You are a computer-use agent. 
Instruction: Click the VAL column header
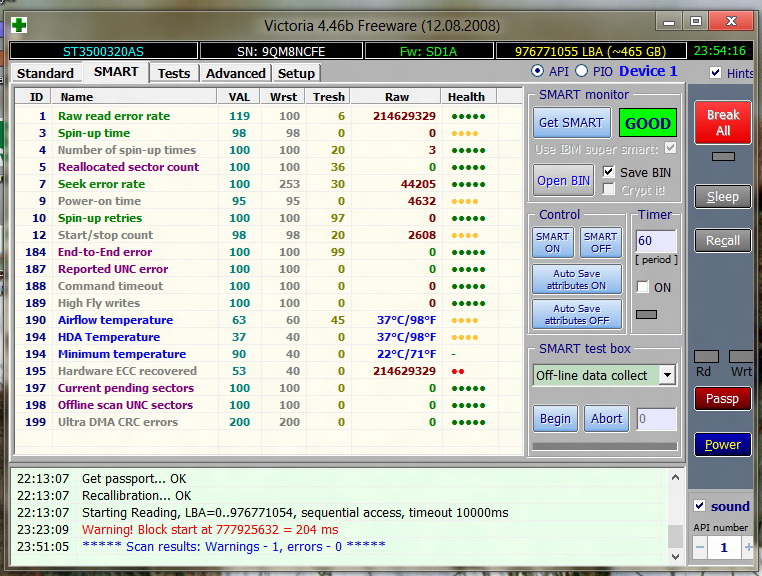tap(239, 97)
